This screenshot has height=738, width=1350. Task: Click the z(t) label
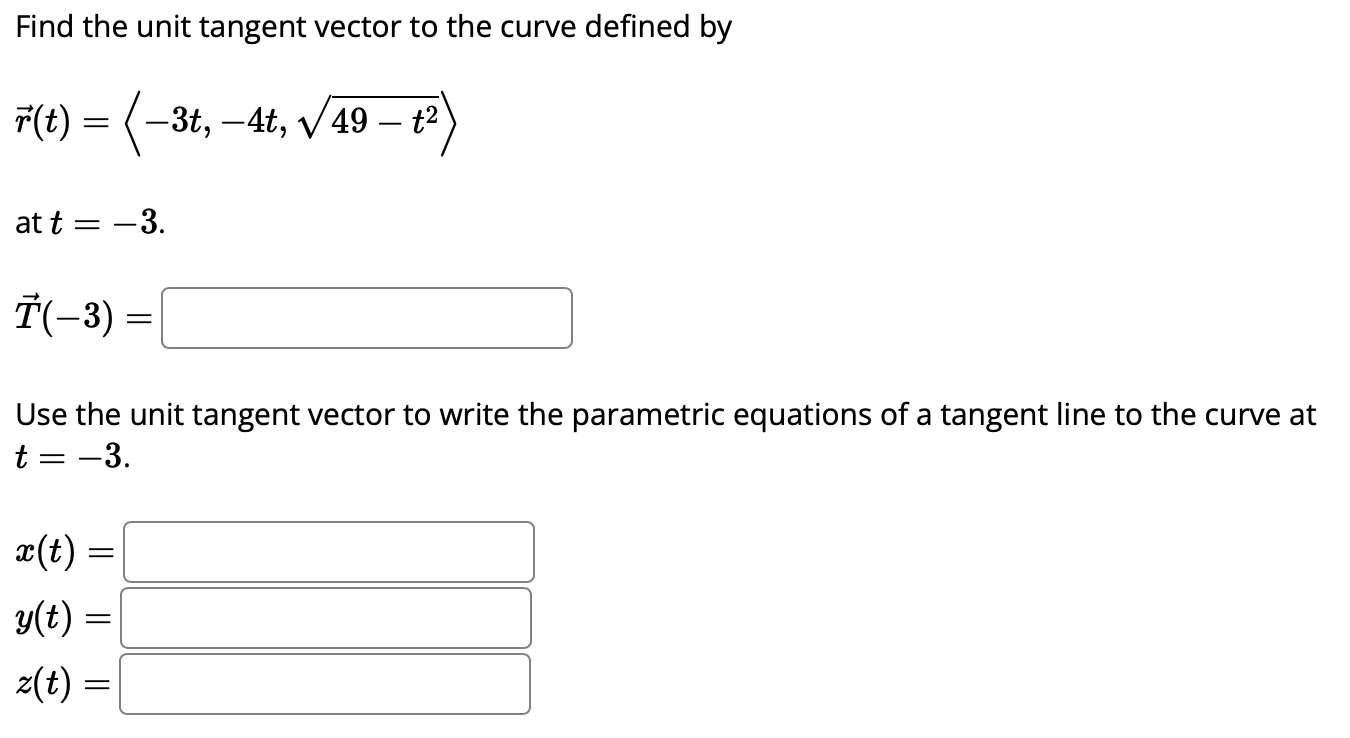(x=41, y=684)
